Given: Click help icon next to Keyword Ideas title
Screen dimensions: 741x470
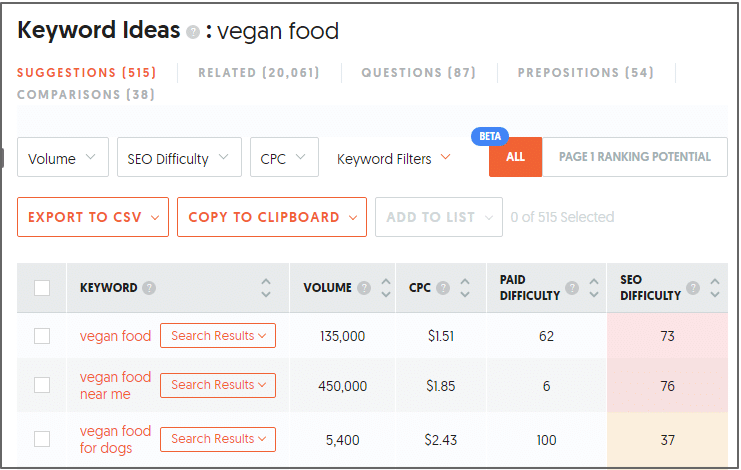Looking at the screenshot, I should pos(193,32).
